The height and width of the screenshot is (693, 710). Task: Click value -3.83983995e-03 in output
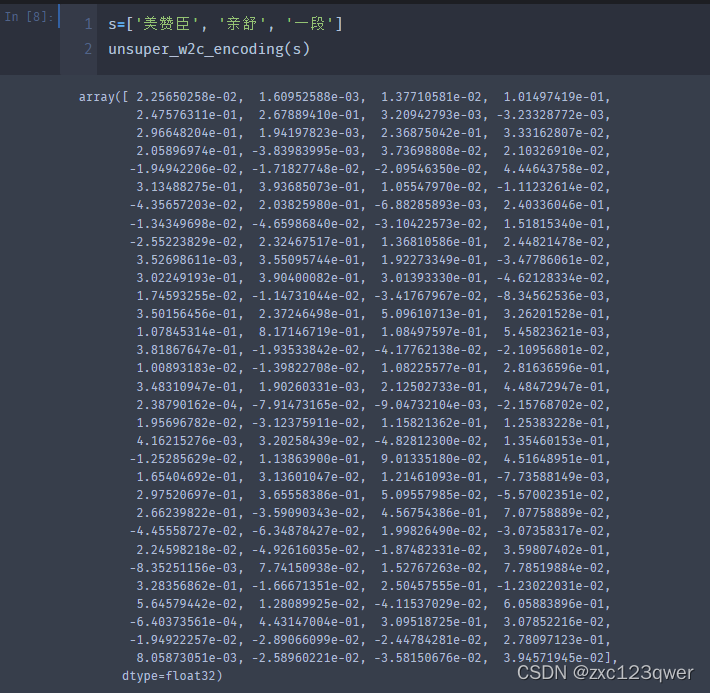point(306,151)
